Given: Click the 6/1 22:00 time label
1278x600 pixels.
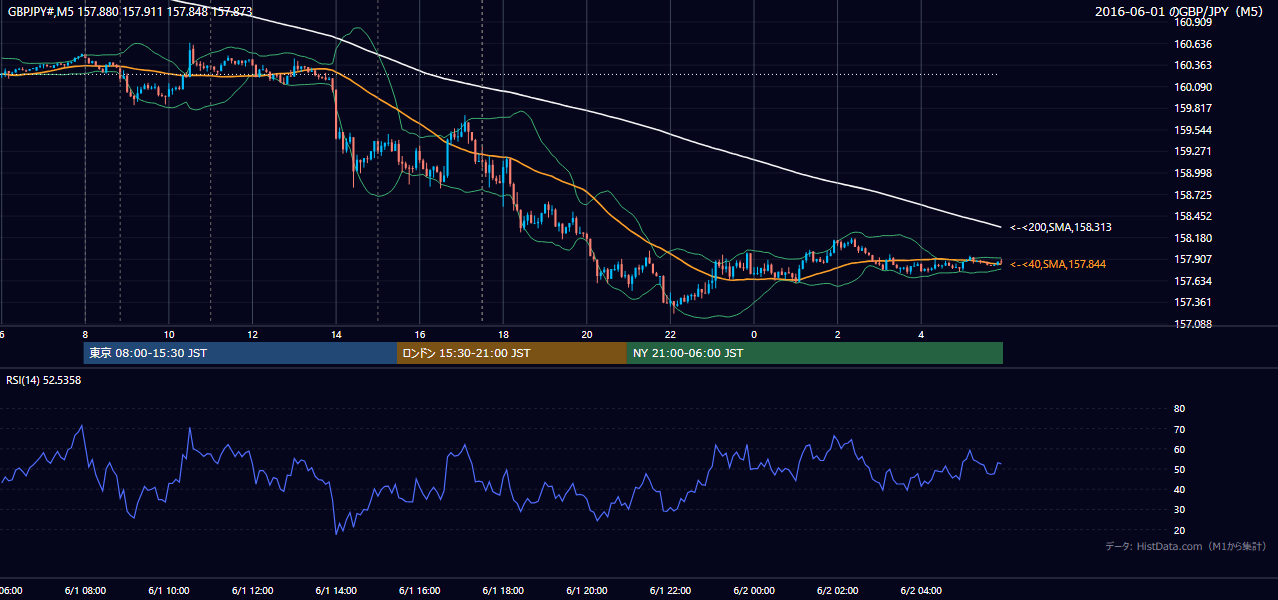Looking at the screenshot, I should click(x=670, y=591).
